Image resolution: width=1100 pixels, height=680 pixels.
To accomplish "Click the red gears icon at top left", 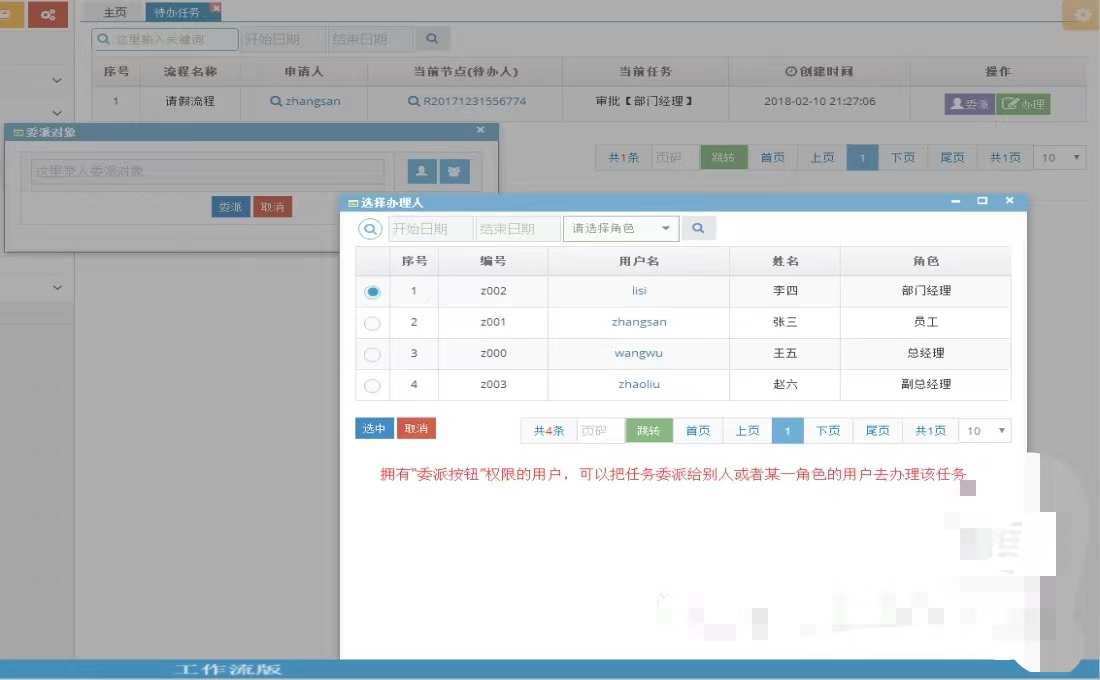I will [48, 14].
